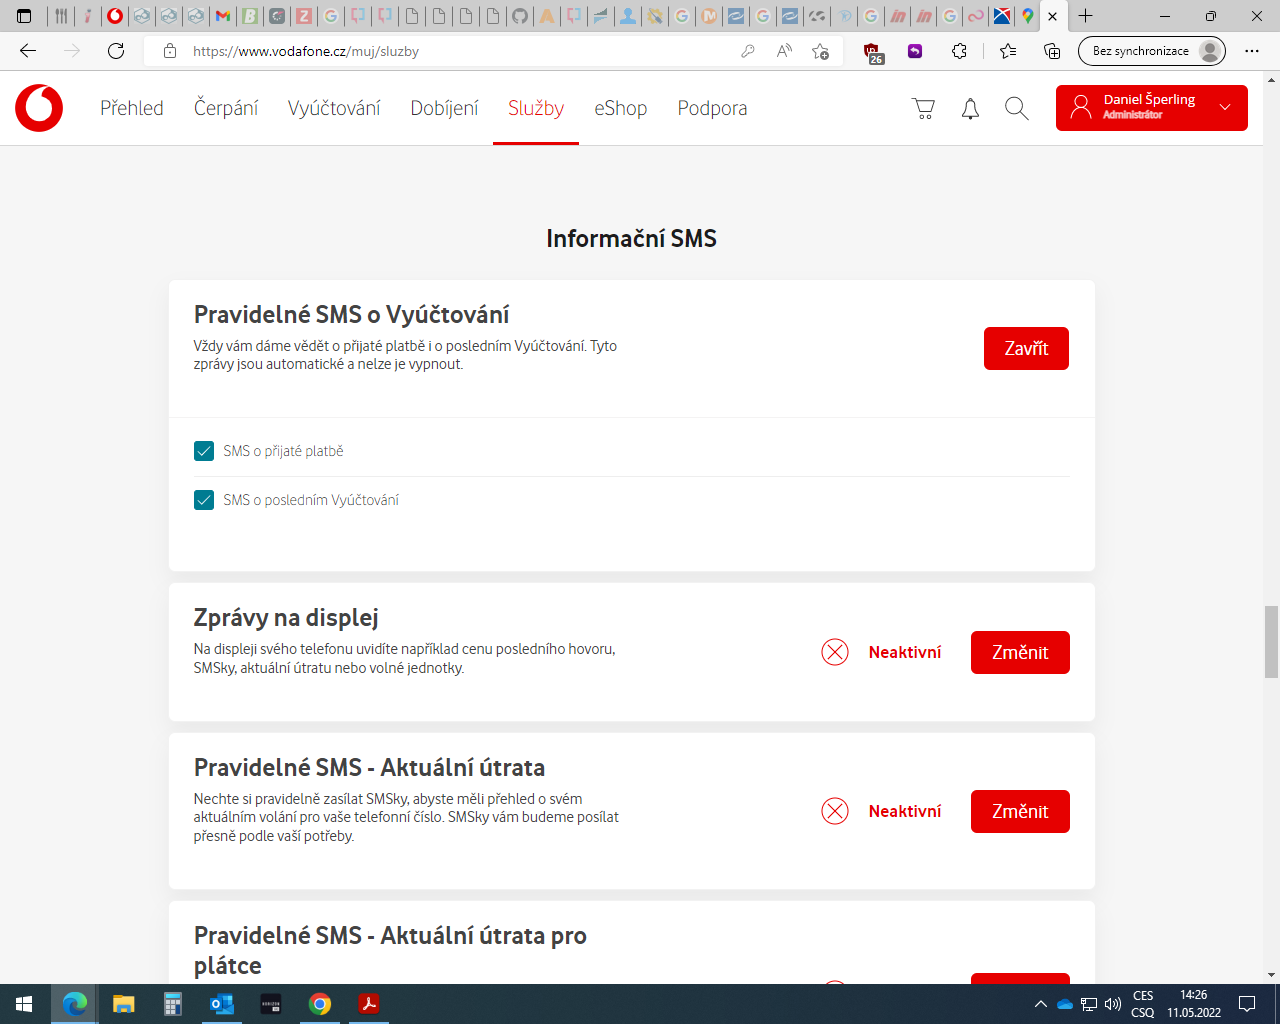Screen dimensions: 1280x1024
Task: Open browser Extensions puzzle icon
Action: point(959,51)
